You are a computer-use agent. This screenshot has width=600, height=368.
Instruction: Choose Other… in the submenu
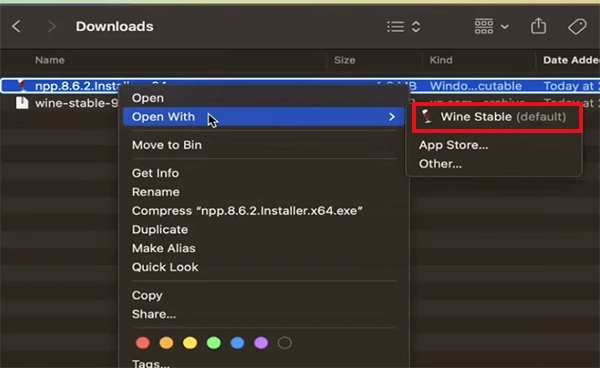click(440, 164)
